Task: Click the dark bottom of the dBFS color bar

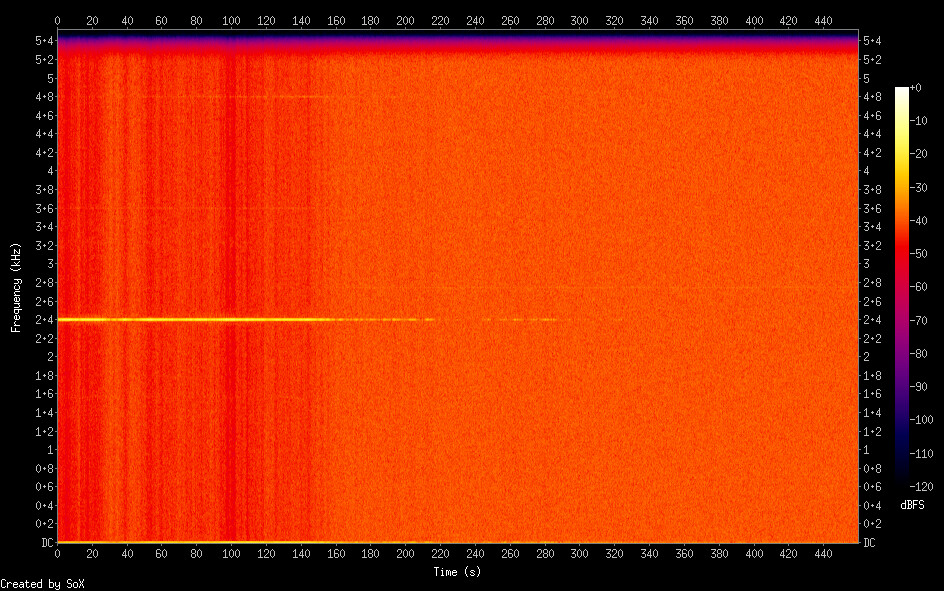Action: 901,480
